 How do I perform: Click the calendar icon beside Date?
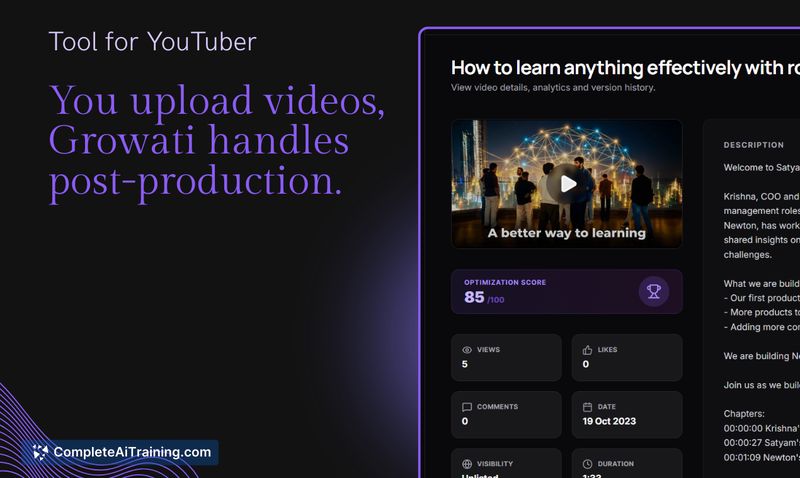[587, 407]
